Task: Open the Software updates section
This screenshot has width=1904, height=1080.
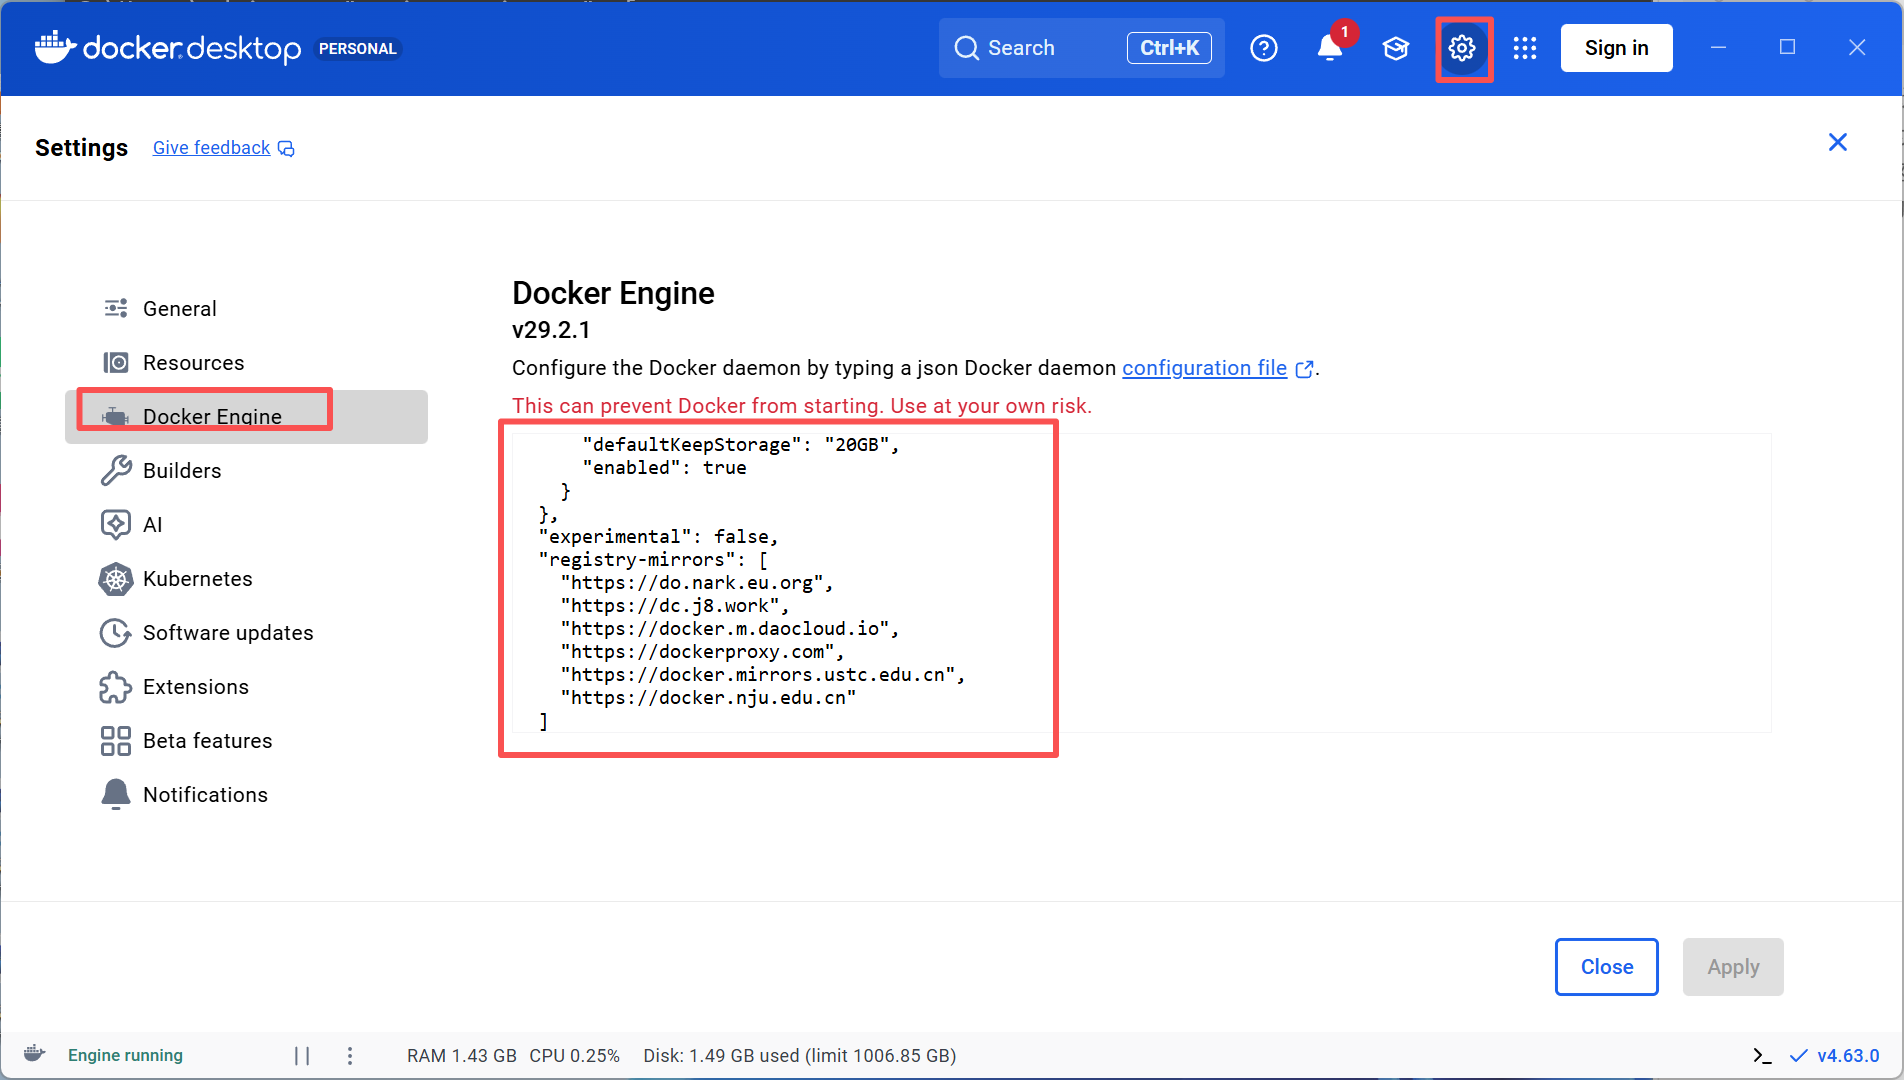Action: (x=246, y=632)
